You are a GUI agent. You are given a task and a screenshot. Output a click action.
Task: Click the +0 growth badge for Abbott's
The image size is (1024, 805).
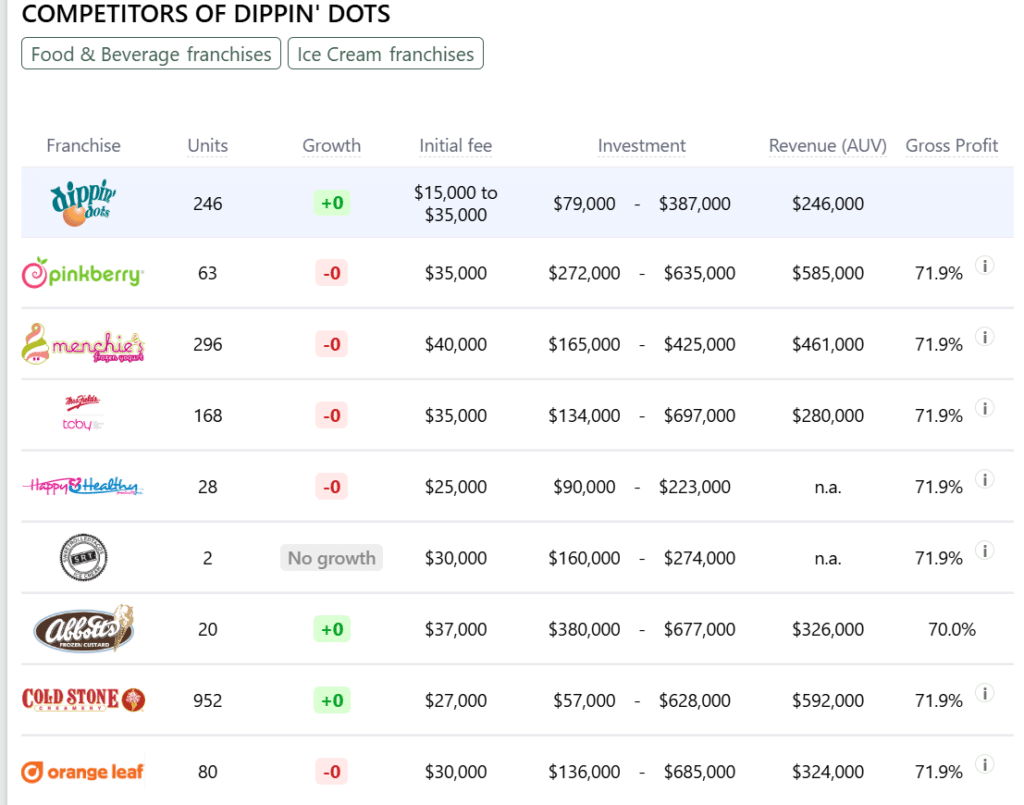coord(332,629)
